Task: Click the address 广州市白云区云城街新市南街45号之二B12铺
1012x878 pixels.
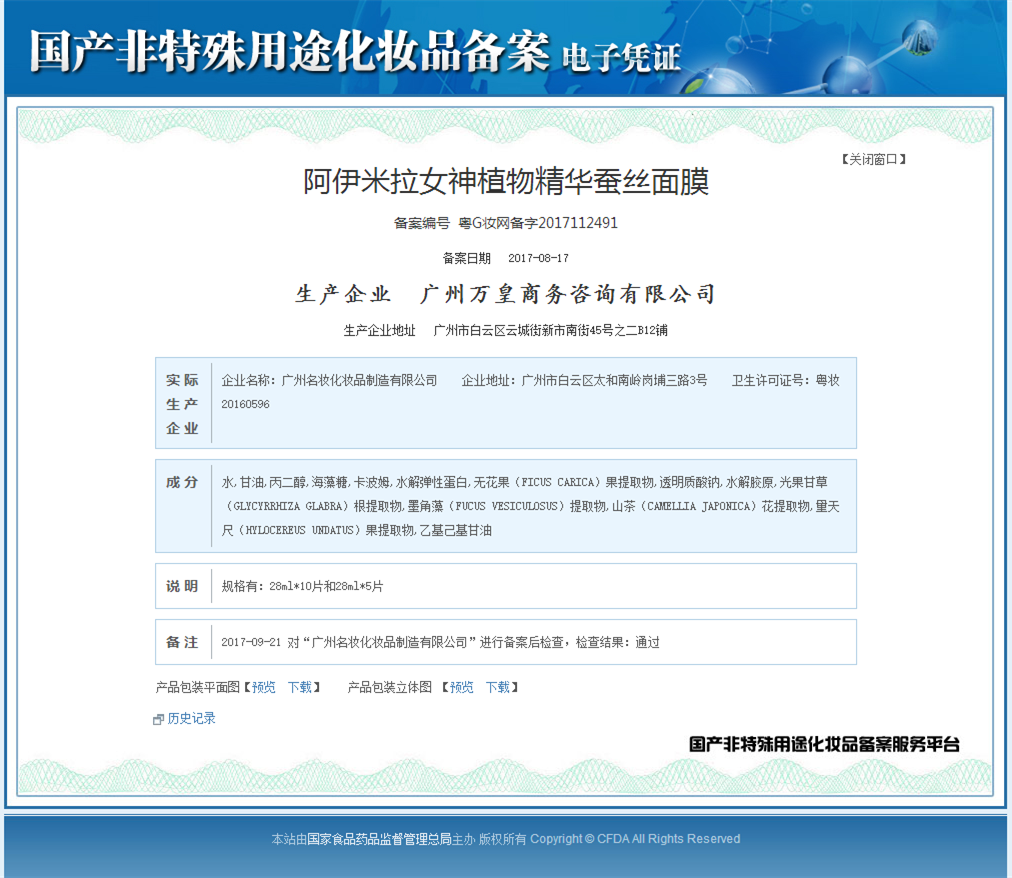Action: click(551, 331)
